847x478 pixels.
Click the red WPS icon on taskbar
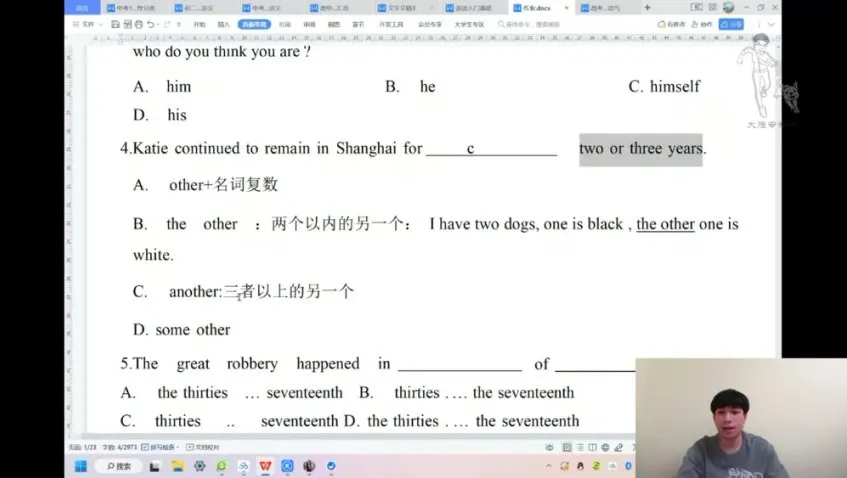(265, 466)
